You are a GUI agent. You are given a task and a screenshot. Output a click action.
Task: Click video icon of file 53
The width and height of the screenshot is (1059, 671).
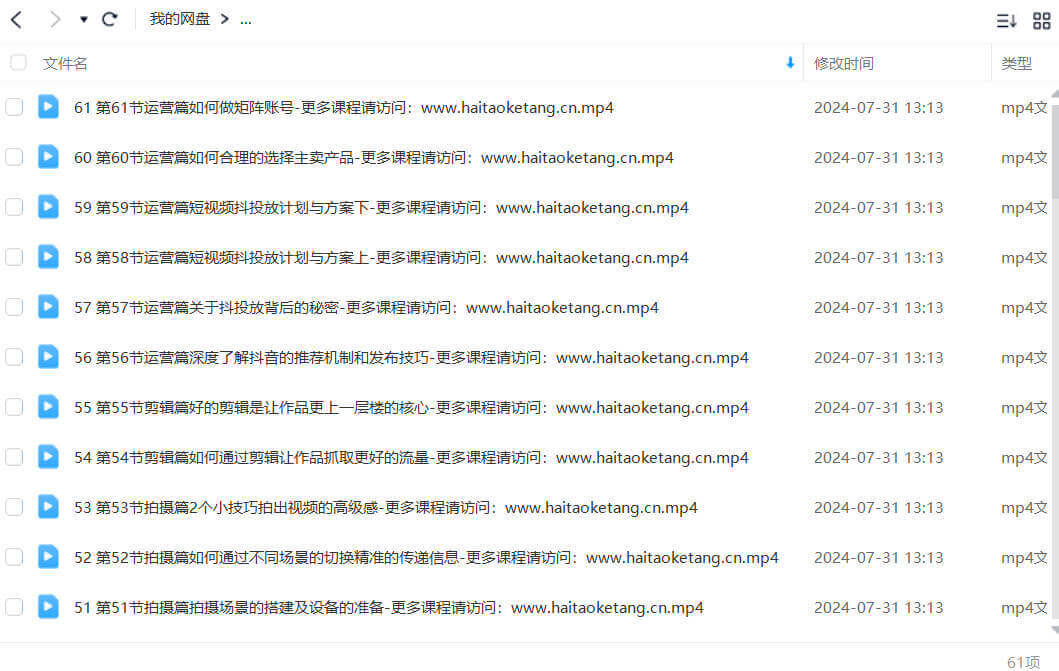click(48, 506)
